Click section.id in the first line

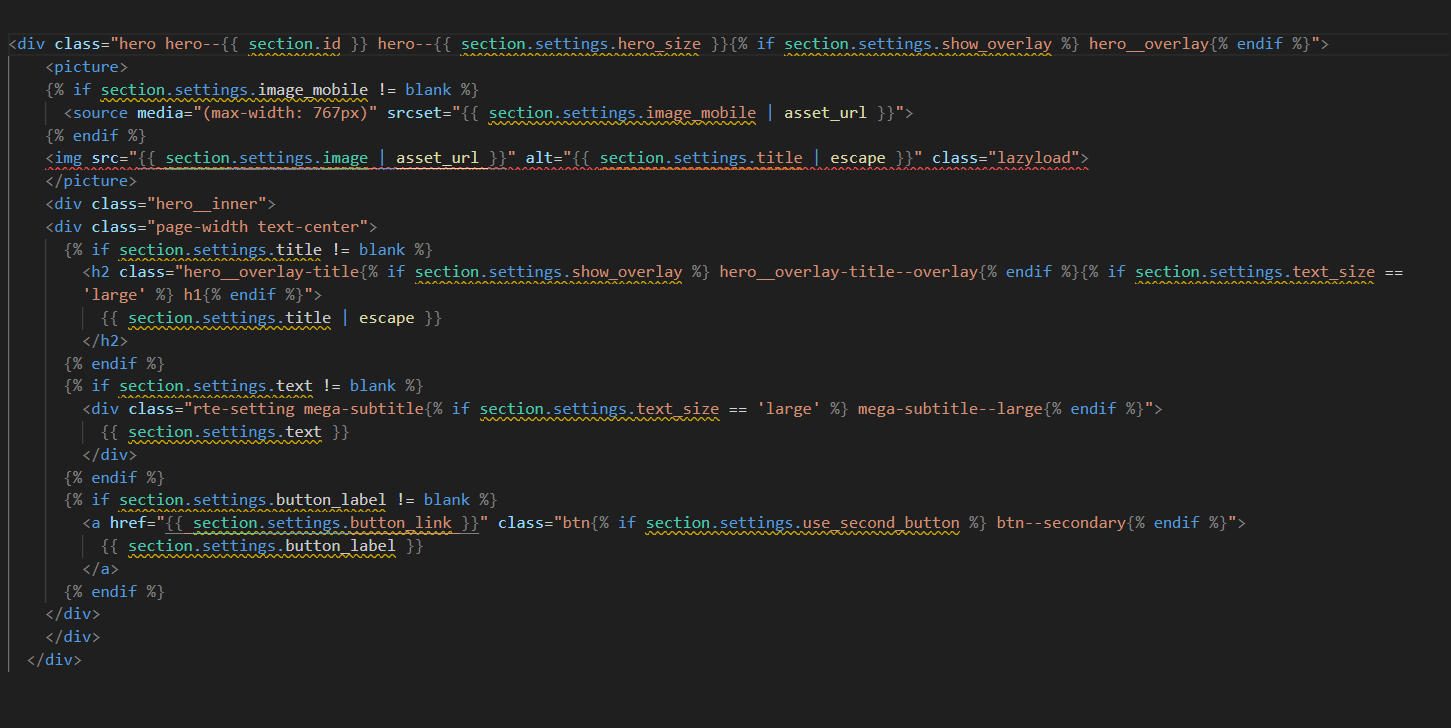tap(295, 44)
